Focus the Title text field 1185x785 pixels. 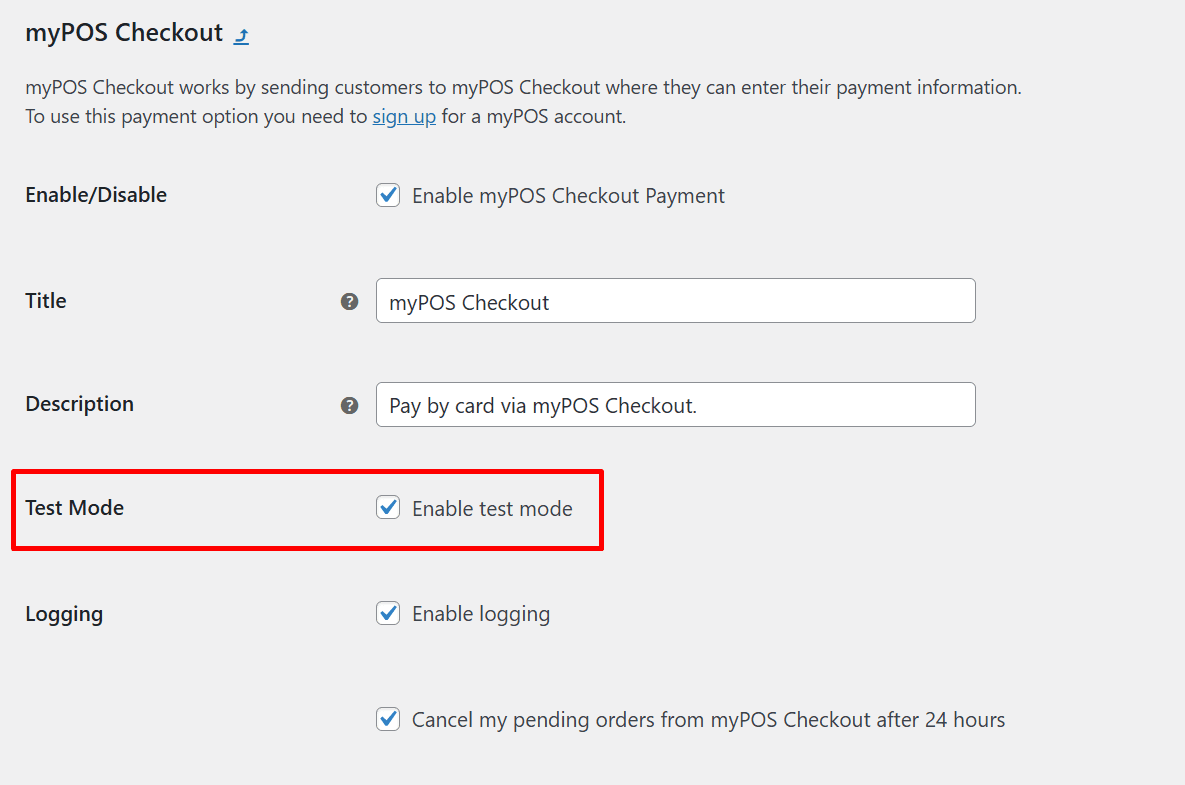pyautogui.click(x=675, y=301)
